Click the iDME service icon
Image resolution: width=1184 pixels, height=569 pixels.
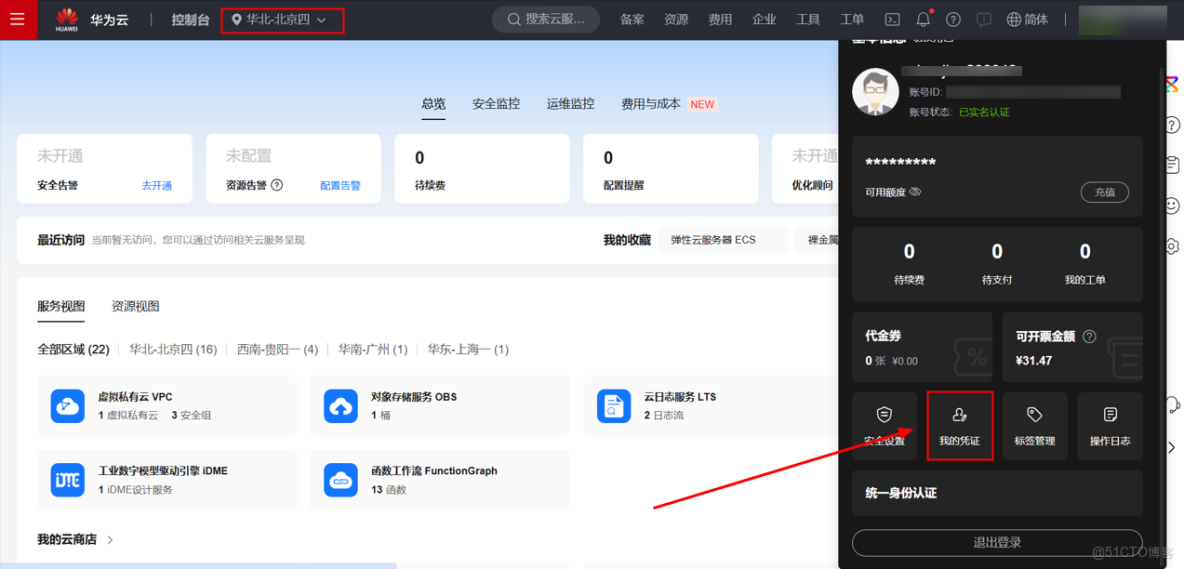tap(67, 480)
